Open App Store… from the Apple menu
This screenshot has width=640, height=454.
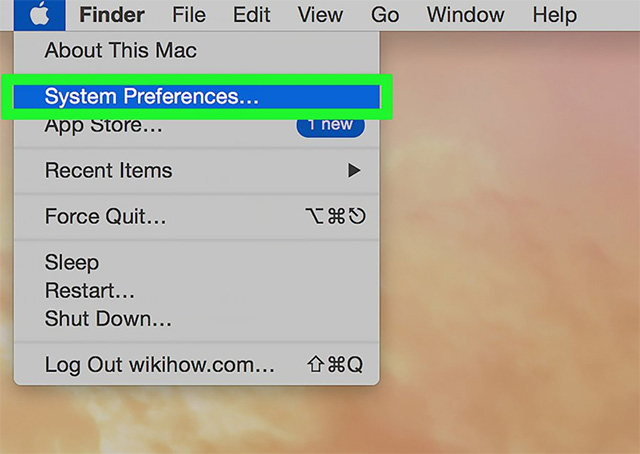(197, 126)
